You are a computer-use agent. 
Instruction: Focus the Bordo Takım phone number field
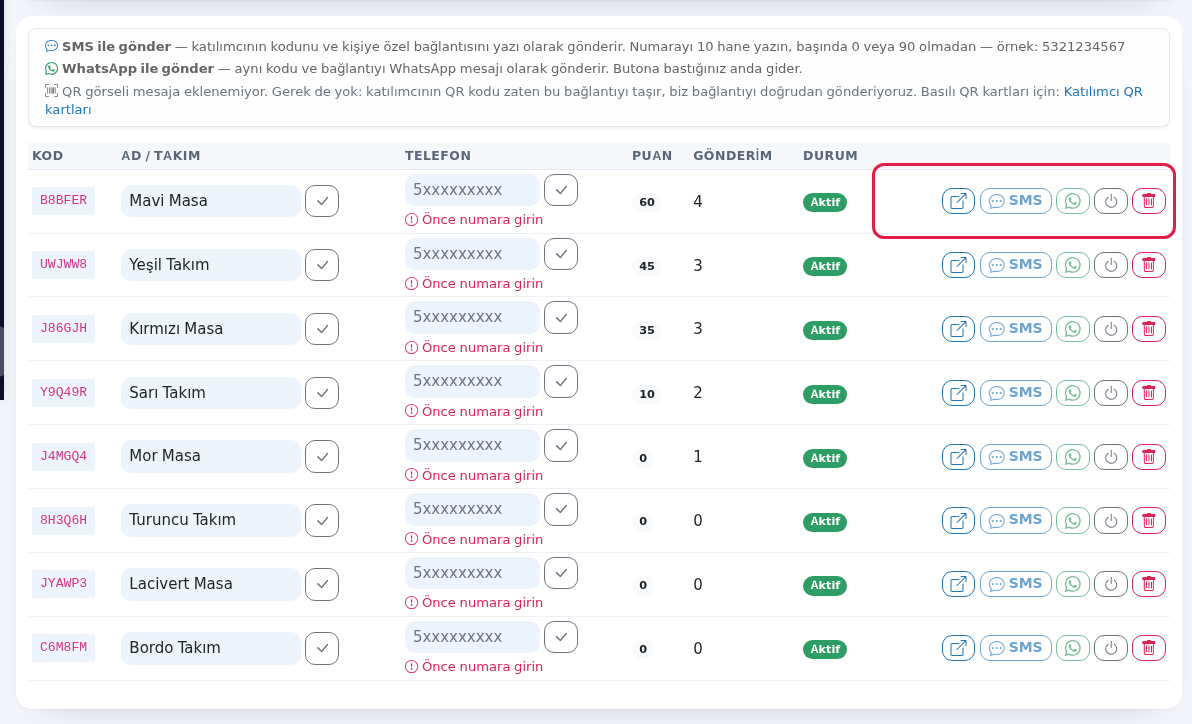(472, 637)
